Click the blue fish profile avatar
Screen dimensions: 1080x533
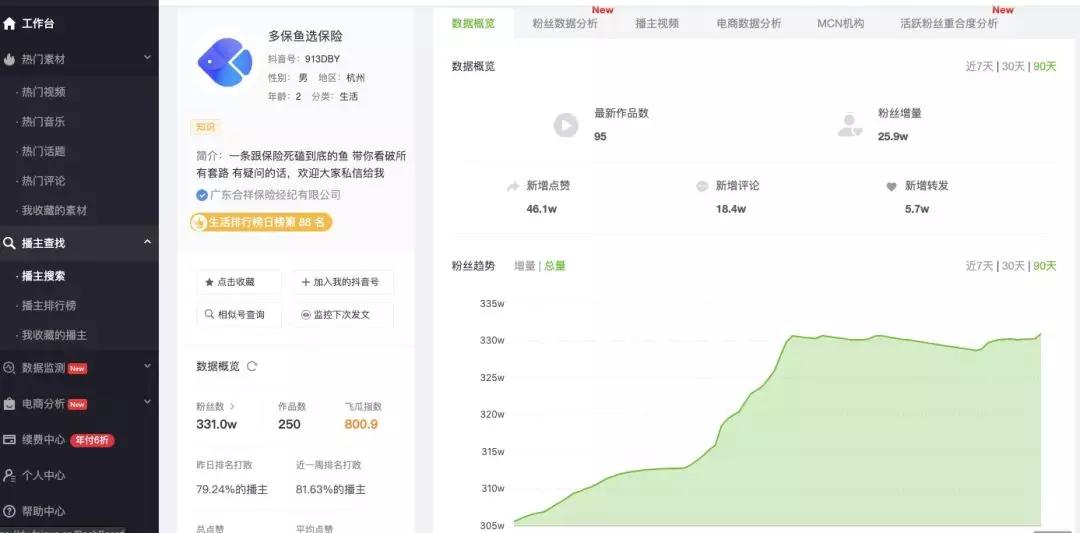coord(225,63)
